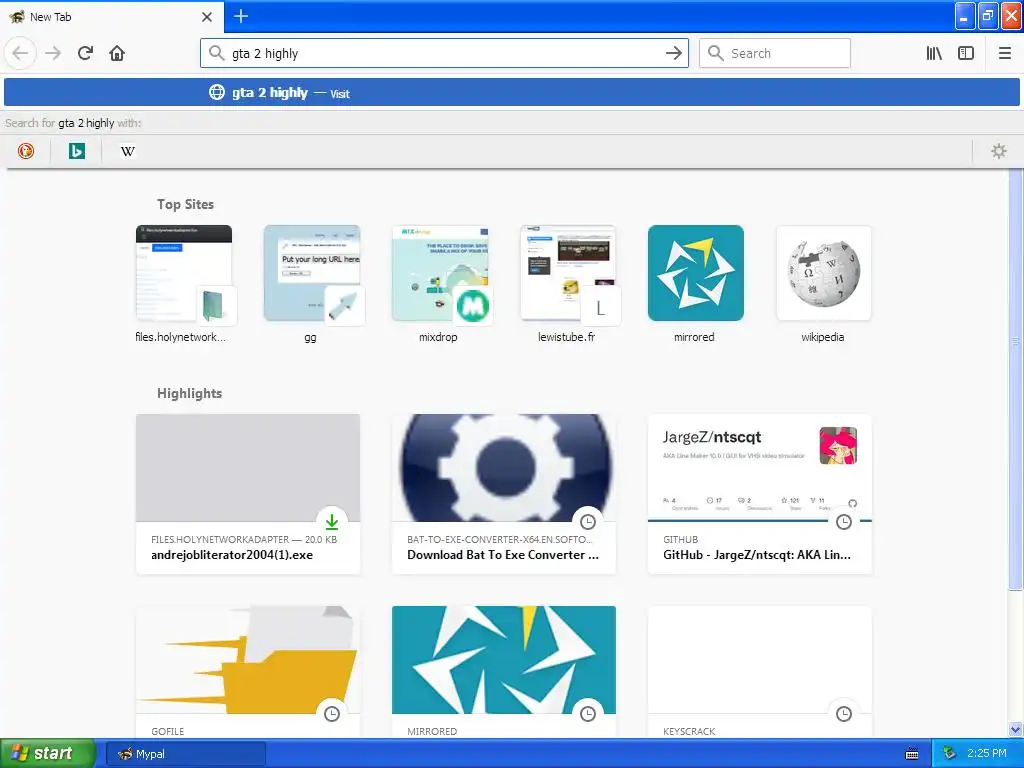Open the MIRRORED highlight card

(504, 673)
